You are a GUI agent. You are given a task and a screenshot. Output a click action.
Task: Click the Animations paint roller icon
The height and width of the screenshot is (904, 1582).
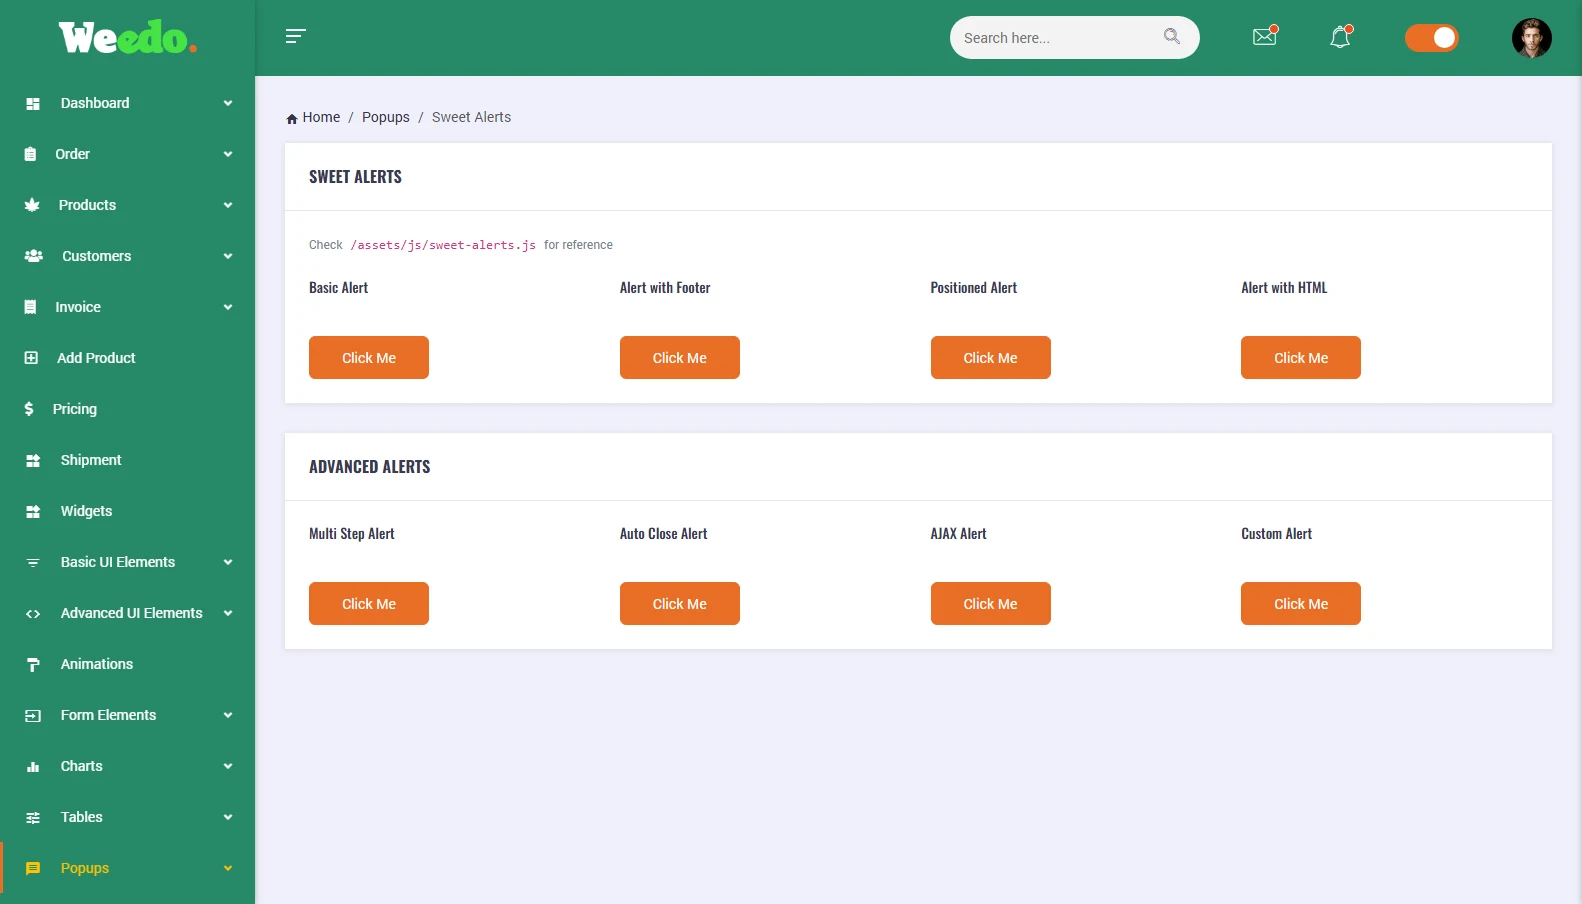pos(33,665)
